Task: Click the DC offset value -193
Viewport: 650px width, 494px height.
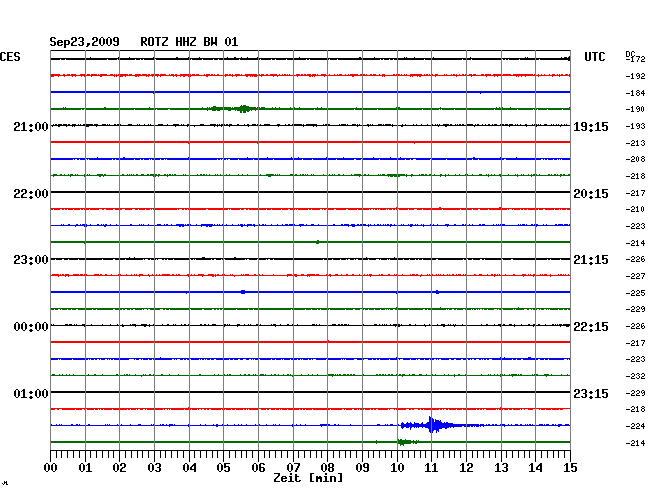Action: click(635, 126)
